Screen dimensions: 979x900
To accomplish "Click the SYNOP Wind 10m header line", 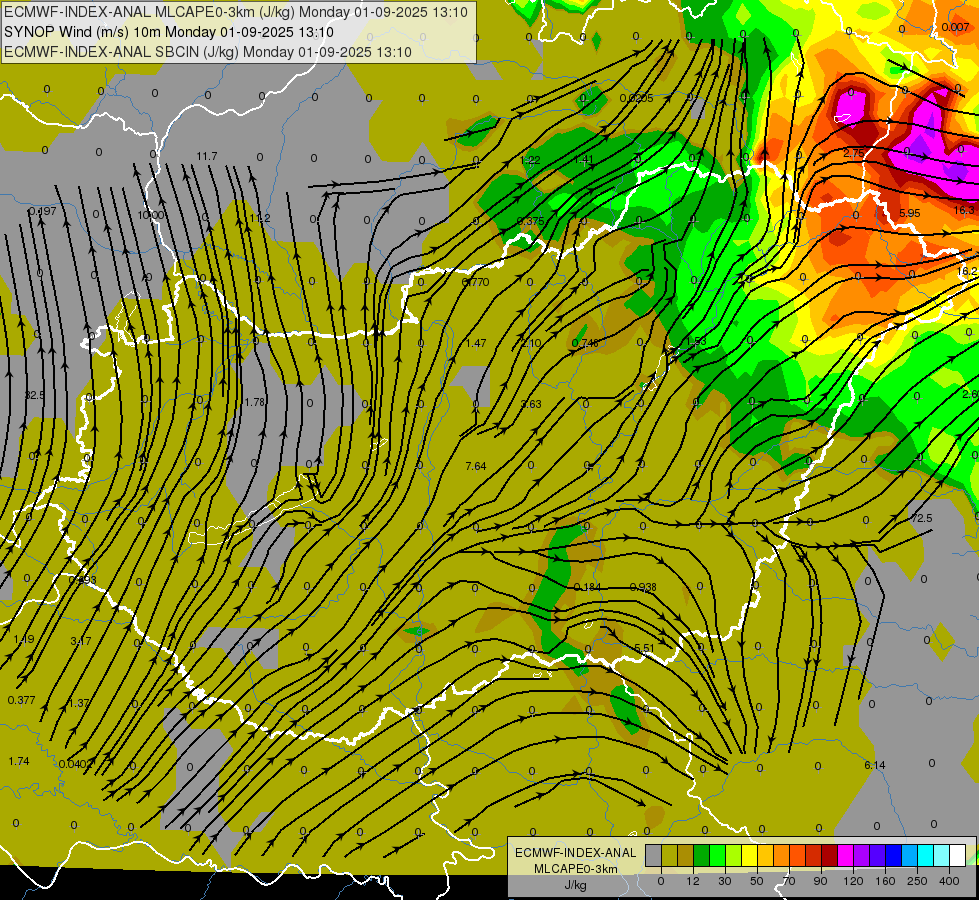I will (x=169, y=32).
